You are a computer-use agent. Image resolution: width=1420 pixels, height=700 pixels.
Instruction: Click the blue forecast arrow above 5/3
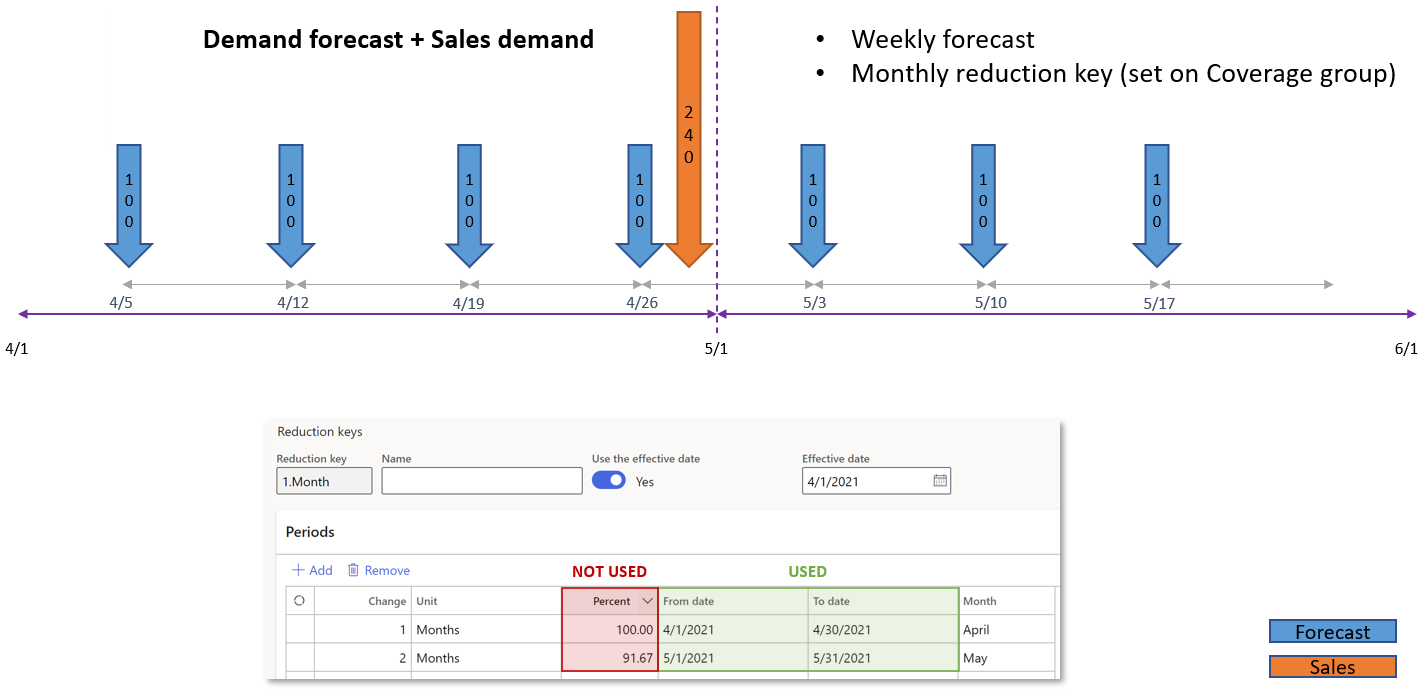pyautogui.click(x=812, y=205)
